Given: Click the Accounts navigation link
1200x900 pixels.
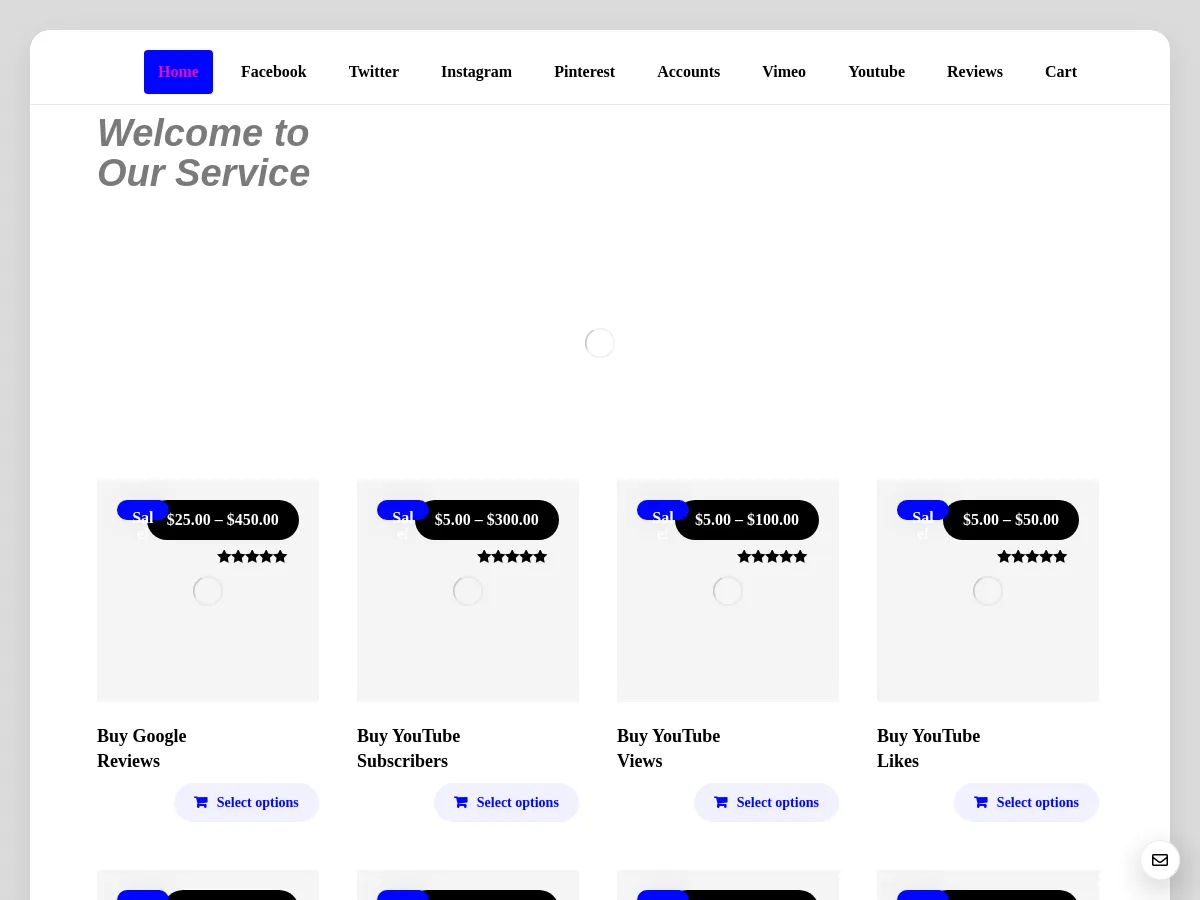Looking at the screenshot, I should click(688, 71).
